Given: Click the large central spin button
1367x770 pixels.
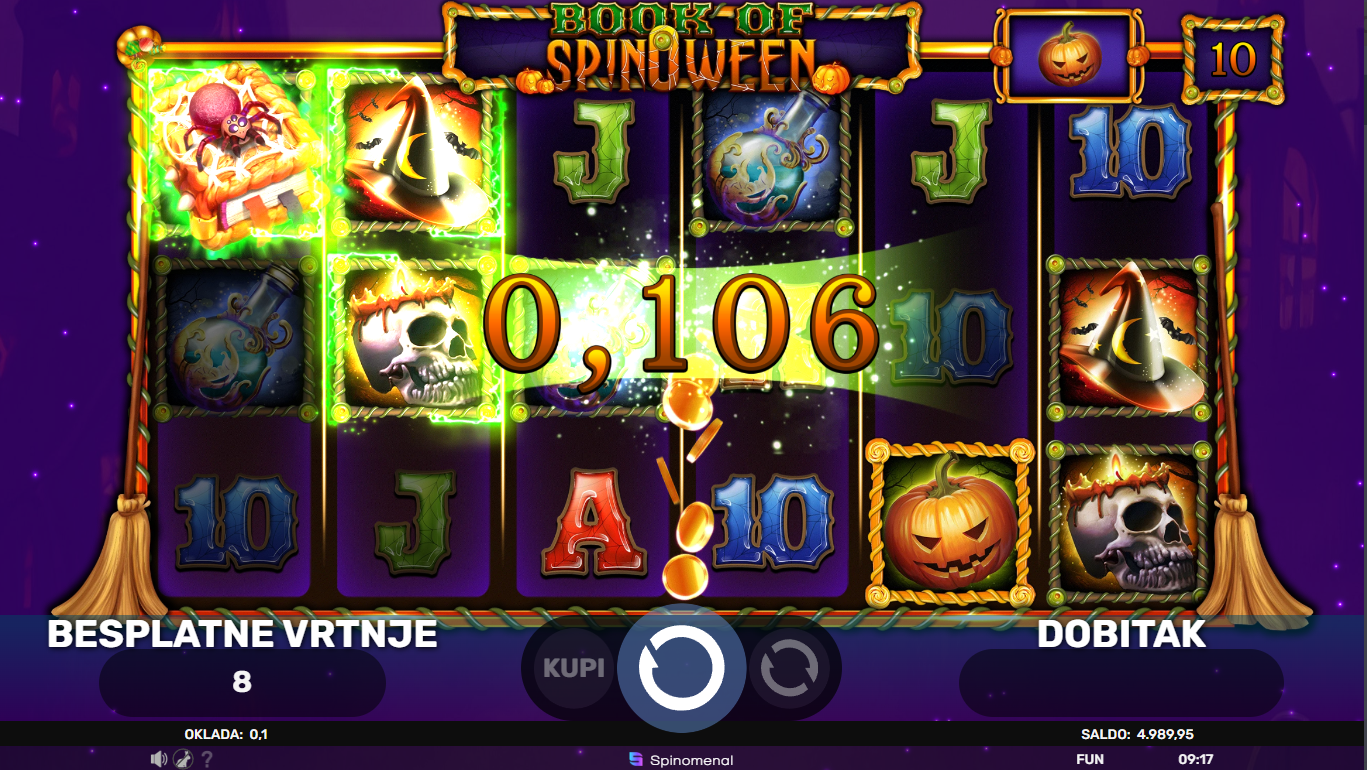Looking at the screenshot, I should point(681,669).
